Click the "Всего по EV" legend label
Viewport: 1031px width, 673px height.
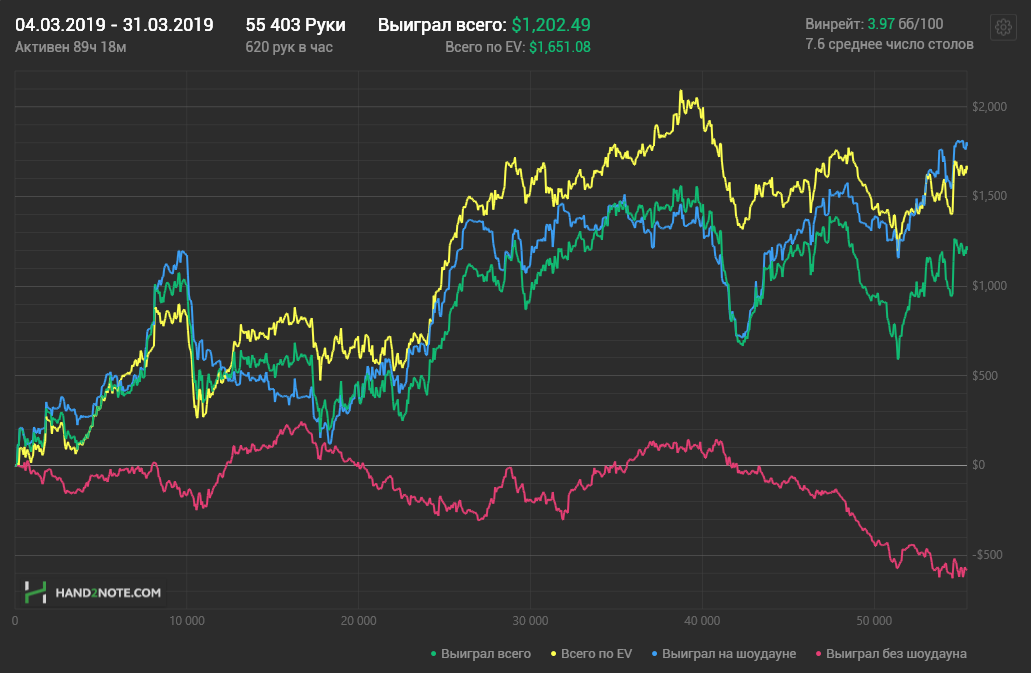click(x=596, y=654)
